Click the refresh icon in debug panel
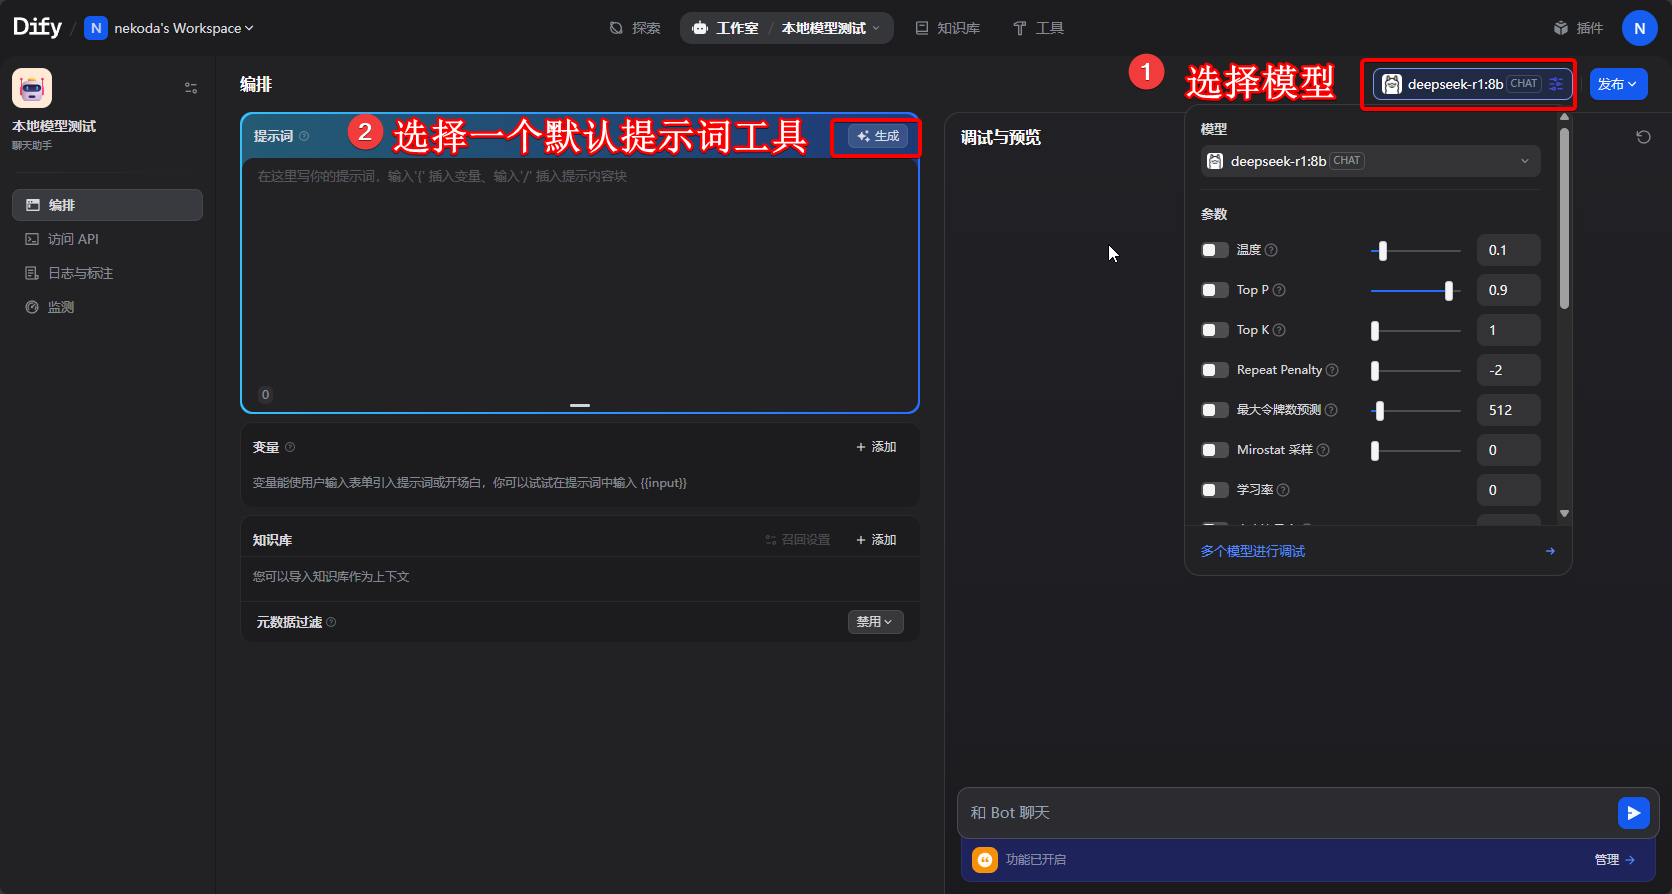1672x894 pixels. click(x=1643, y=137)
